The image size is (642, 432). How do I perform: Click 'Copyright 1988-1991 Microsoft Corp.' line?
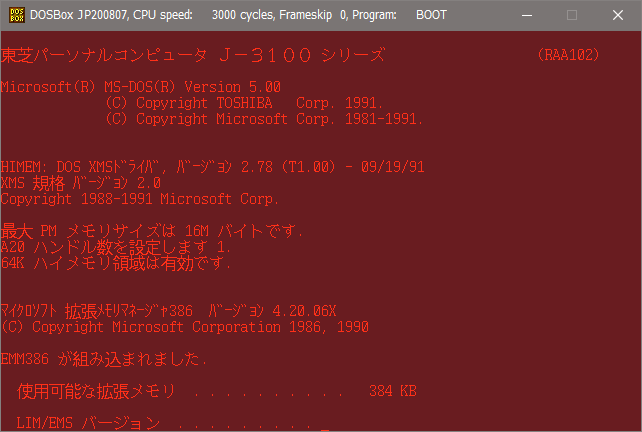click(140, 199)
